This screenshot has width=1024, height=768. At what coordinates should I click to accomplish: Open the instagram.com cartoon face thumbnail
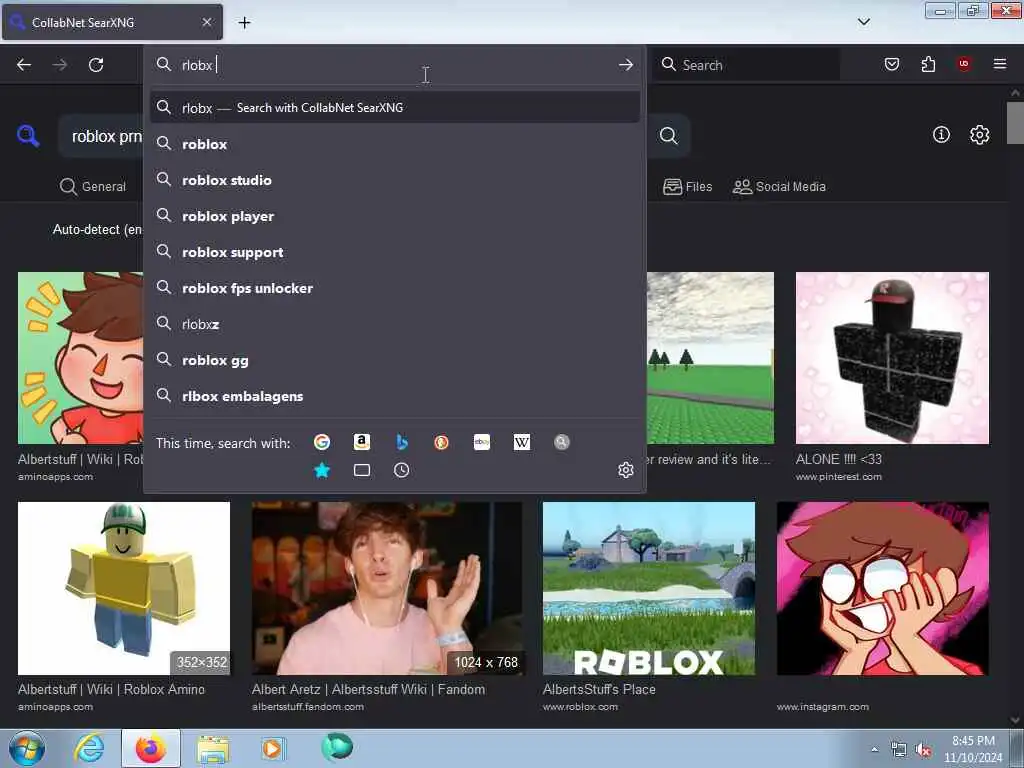[x=883, y=588]
